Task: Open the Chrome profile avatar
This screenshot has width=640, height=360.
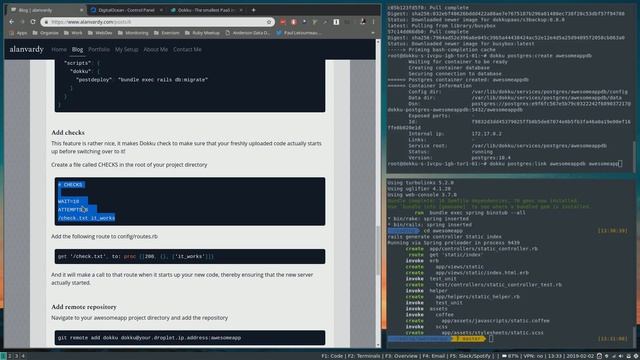Action: (362, 22)
